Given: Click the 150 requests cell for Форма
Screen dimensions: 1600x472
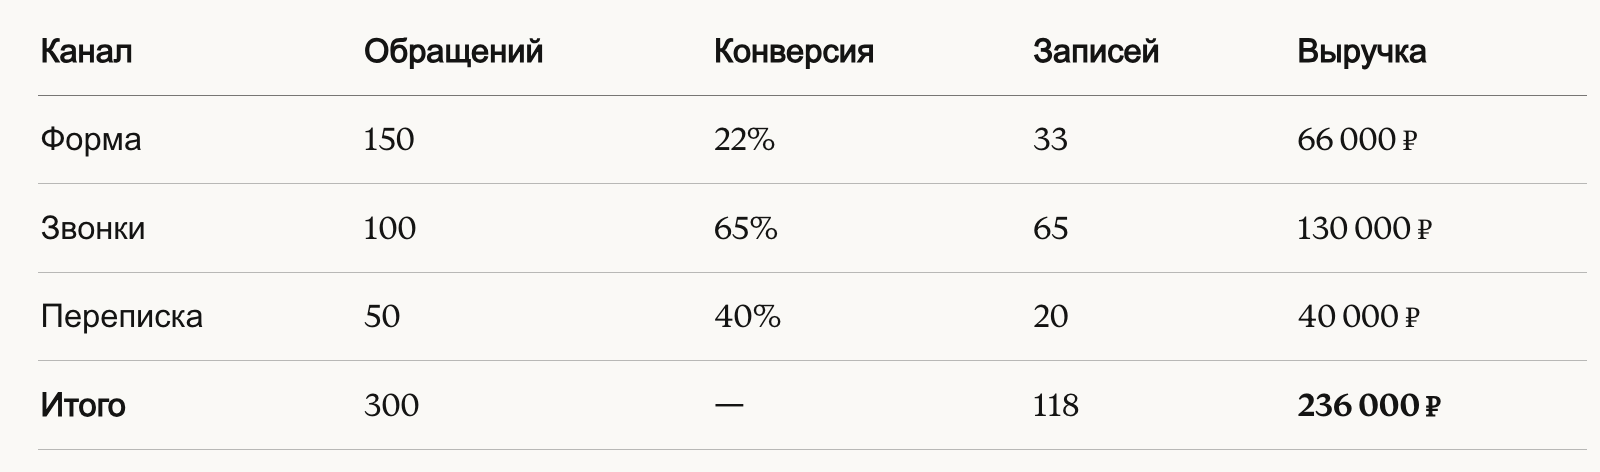Looking at the screenshot, I should [x=389, y=139].
